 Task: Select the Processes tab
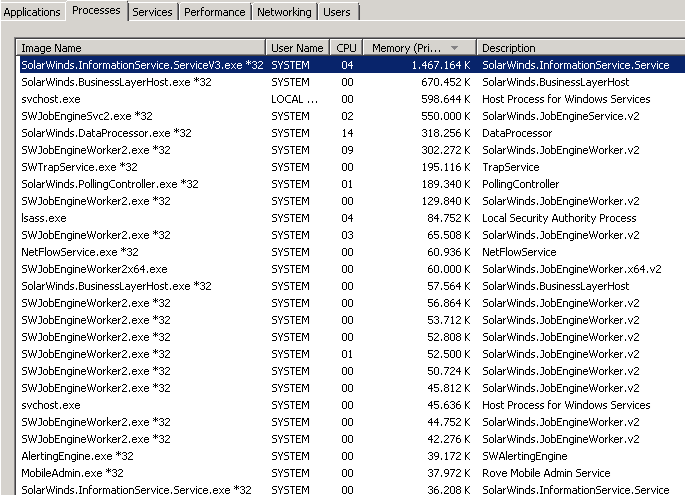[96, 10]
